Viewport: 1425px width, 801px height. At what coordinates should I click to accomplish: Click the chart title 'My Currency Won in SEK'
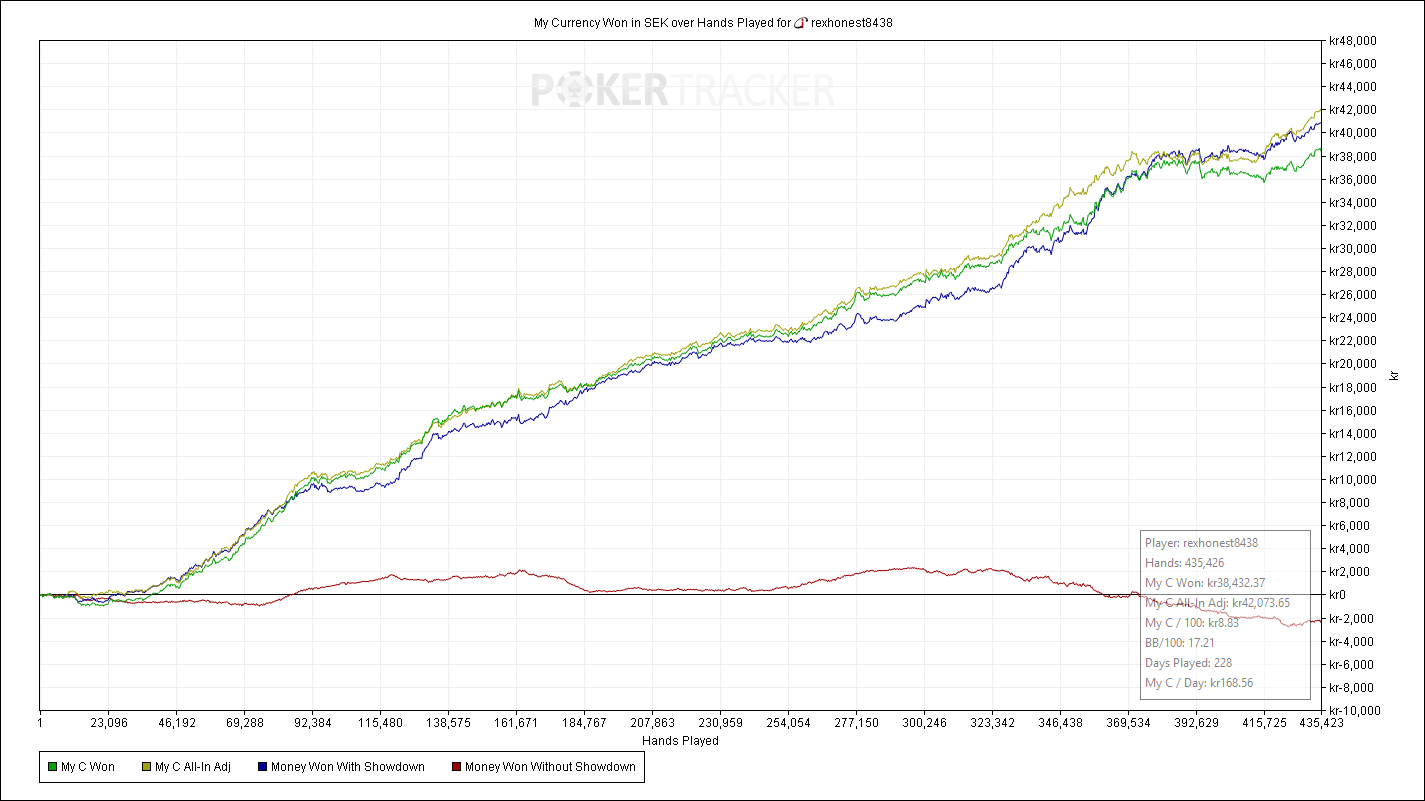pos(600,23)
